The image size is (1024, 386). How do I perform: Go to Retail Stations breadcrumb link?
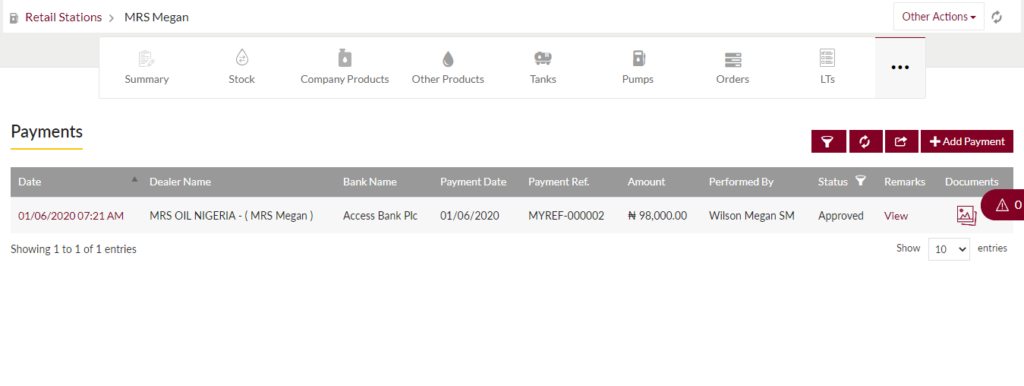click(63, 17)
